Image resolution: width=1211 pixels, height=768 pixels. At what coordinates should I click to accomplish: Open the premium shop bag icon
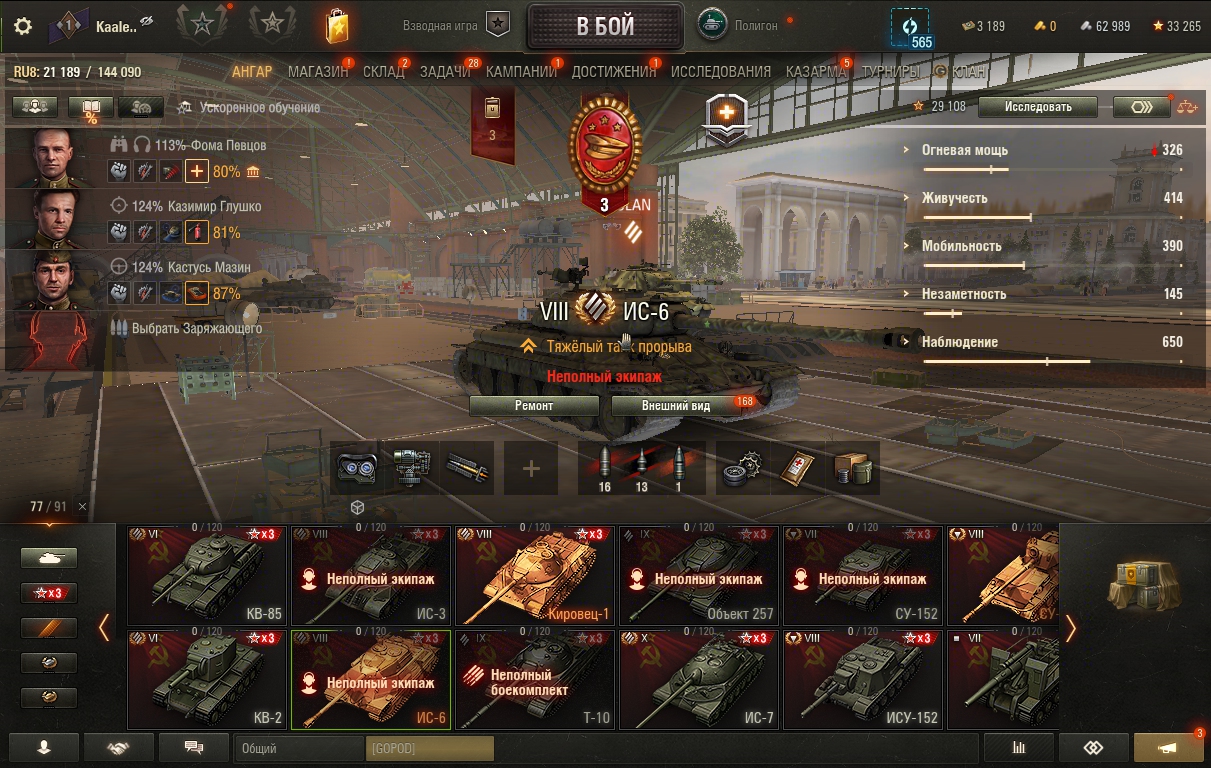coord(337,26)
